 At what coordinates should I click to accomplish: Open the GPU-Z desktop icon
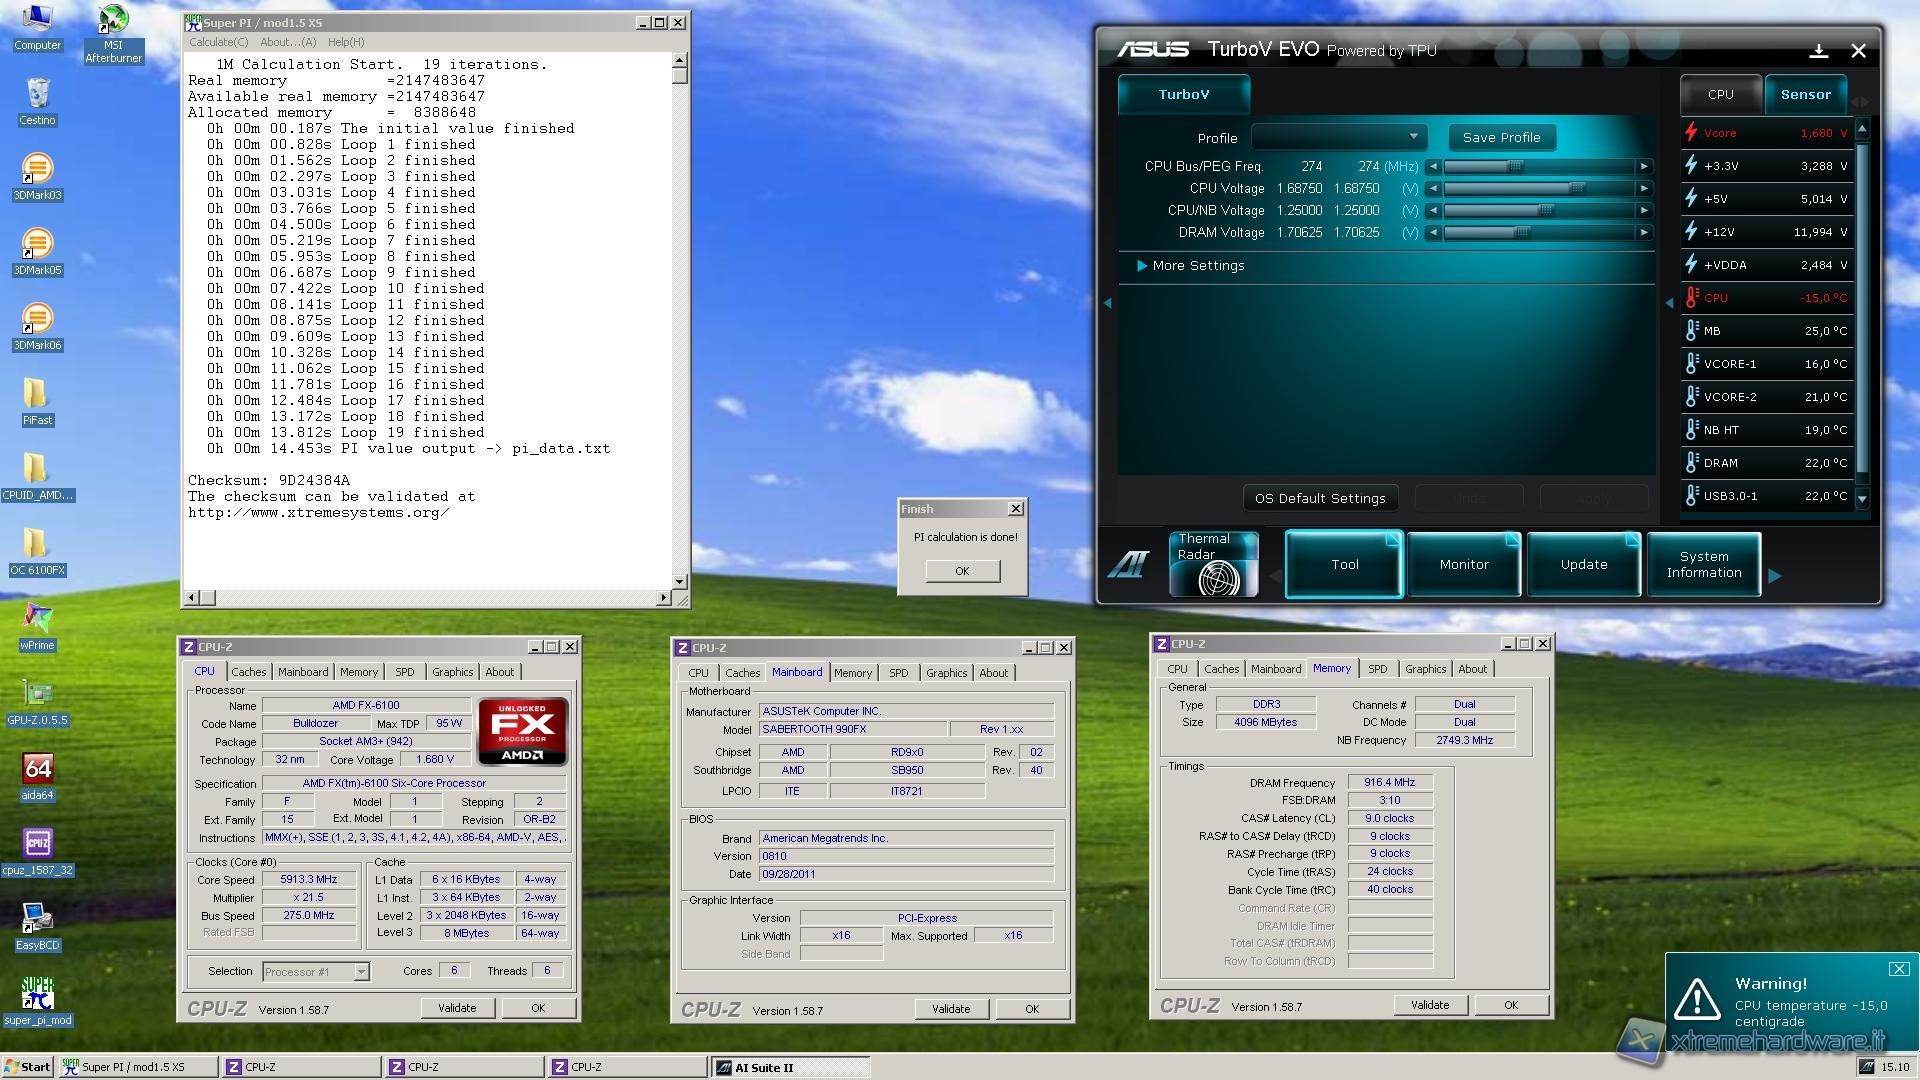[37, 695]
